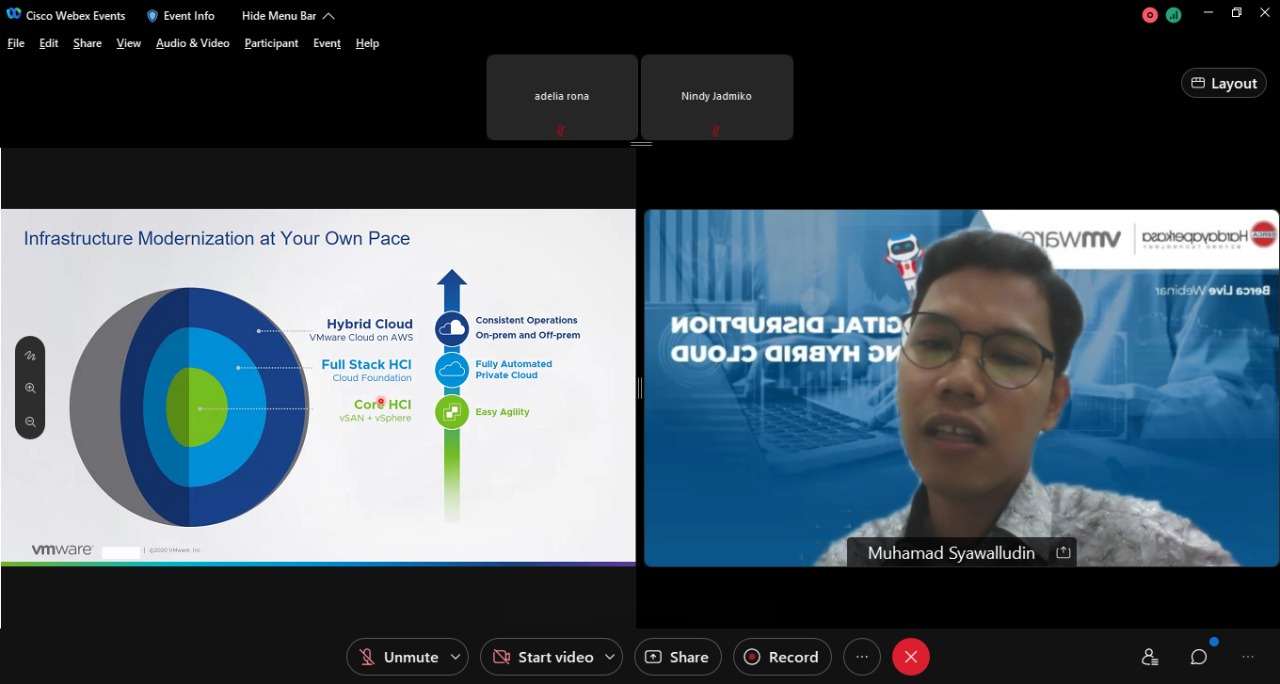Viewport: 1280px width, 684px height.
Task: Click the red recording indicator icon
Action: click(1150, 15)
